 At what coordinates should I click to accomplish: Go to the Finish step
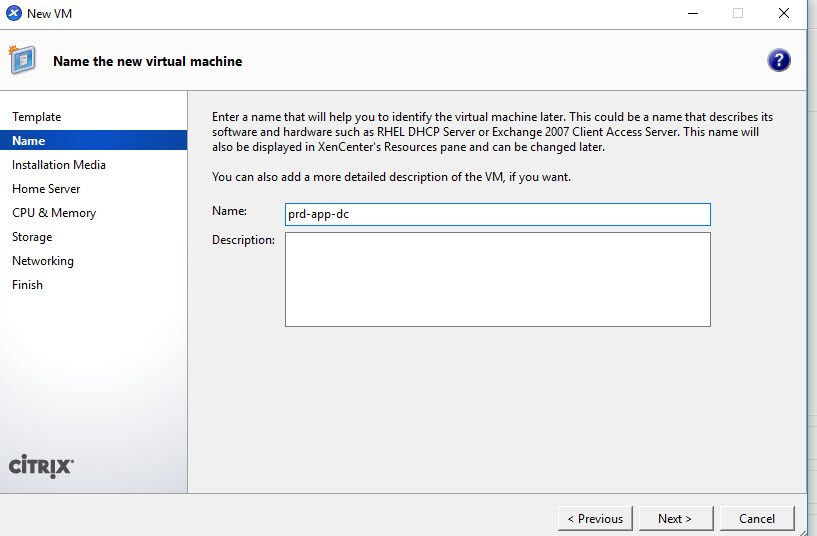click(x=28, y=285)
